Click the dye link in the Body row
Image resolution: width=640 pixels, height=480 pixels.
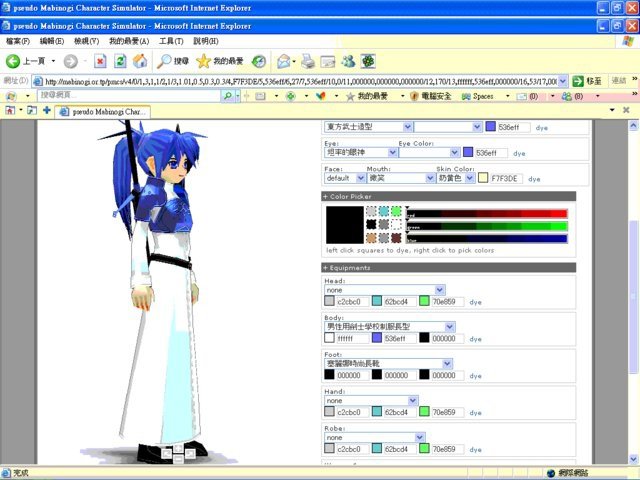[x=476, y=339]
